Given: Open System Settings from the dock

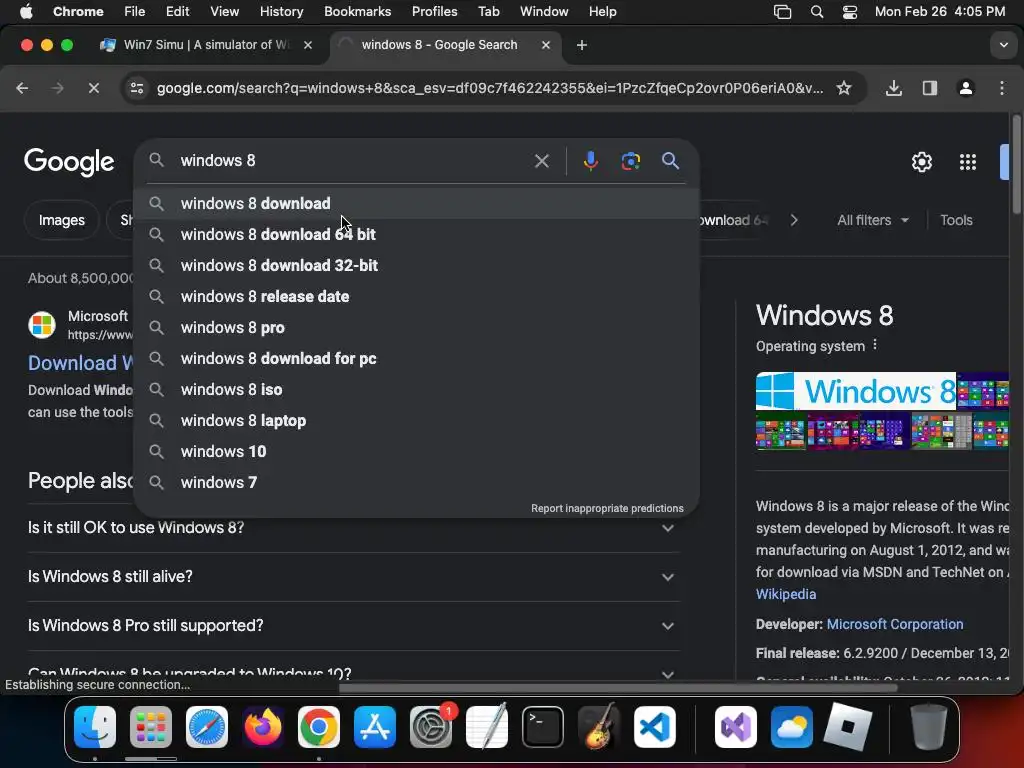Looking at the screenshot, I should tap(431, 727).
